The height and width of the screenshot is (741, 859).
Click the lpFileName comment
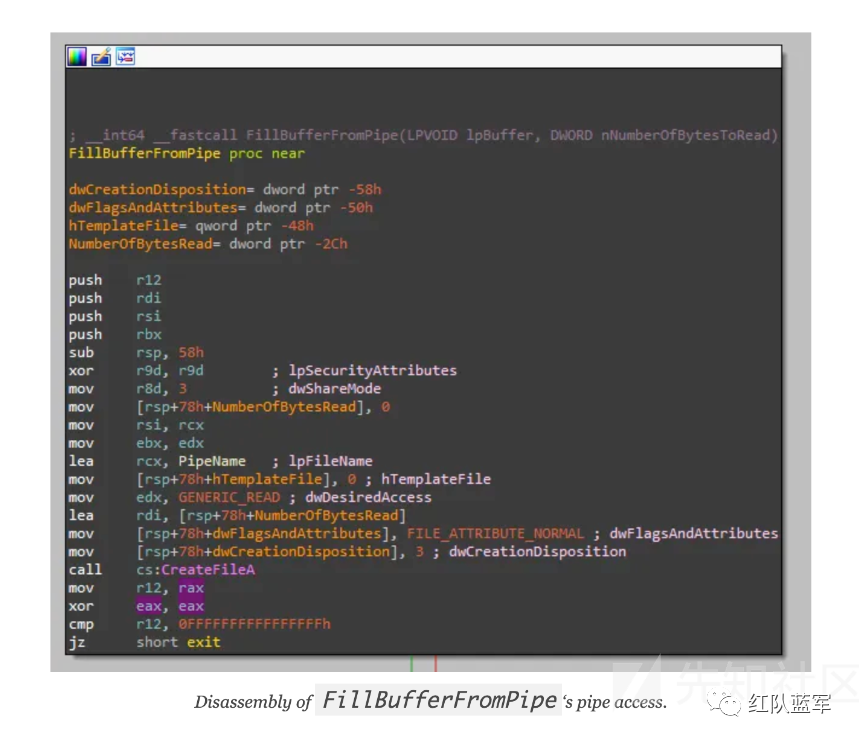click(x=330, y=461)
